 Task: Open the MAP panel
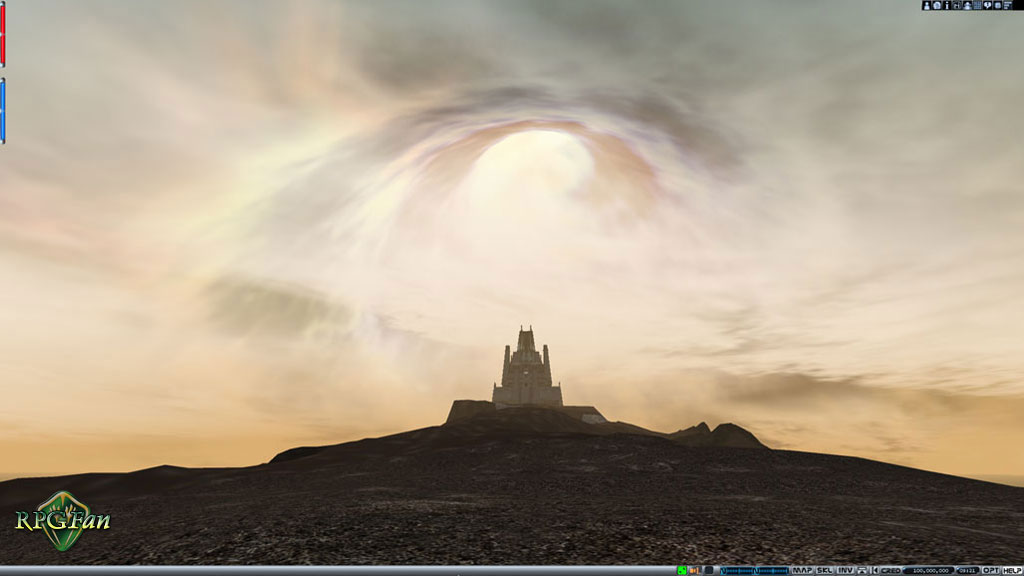pos(802,571)
